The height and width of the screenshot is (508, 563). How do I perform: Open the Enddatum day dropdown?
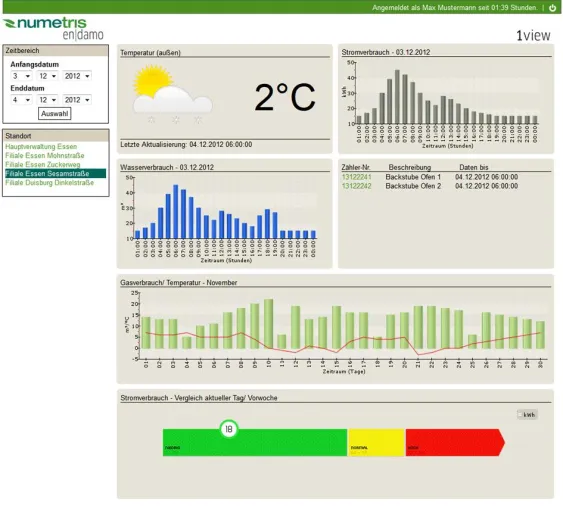click(21, 100)
